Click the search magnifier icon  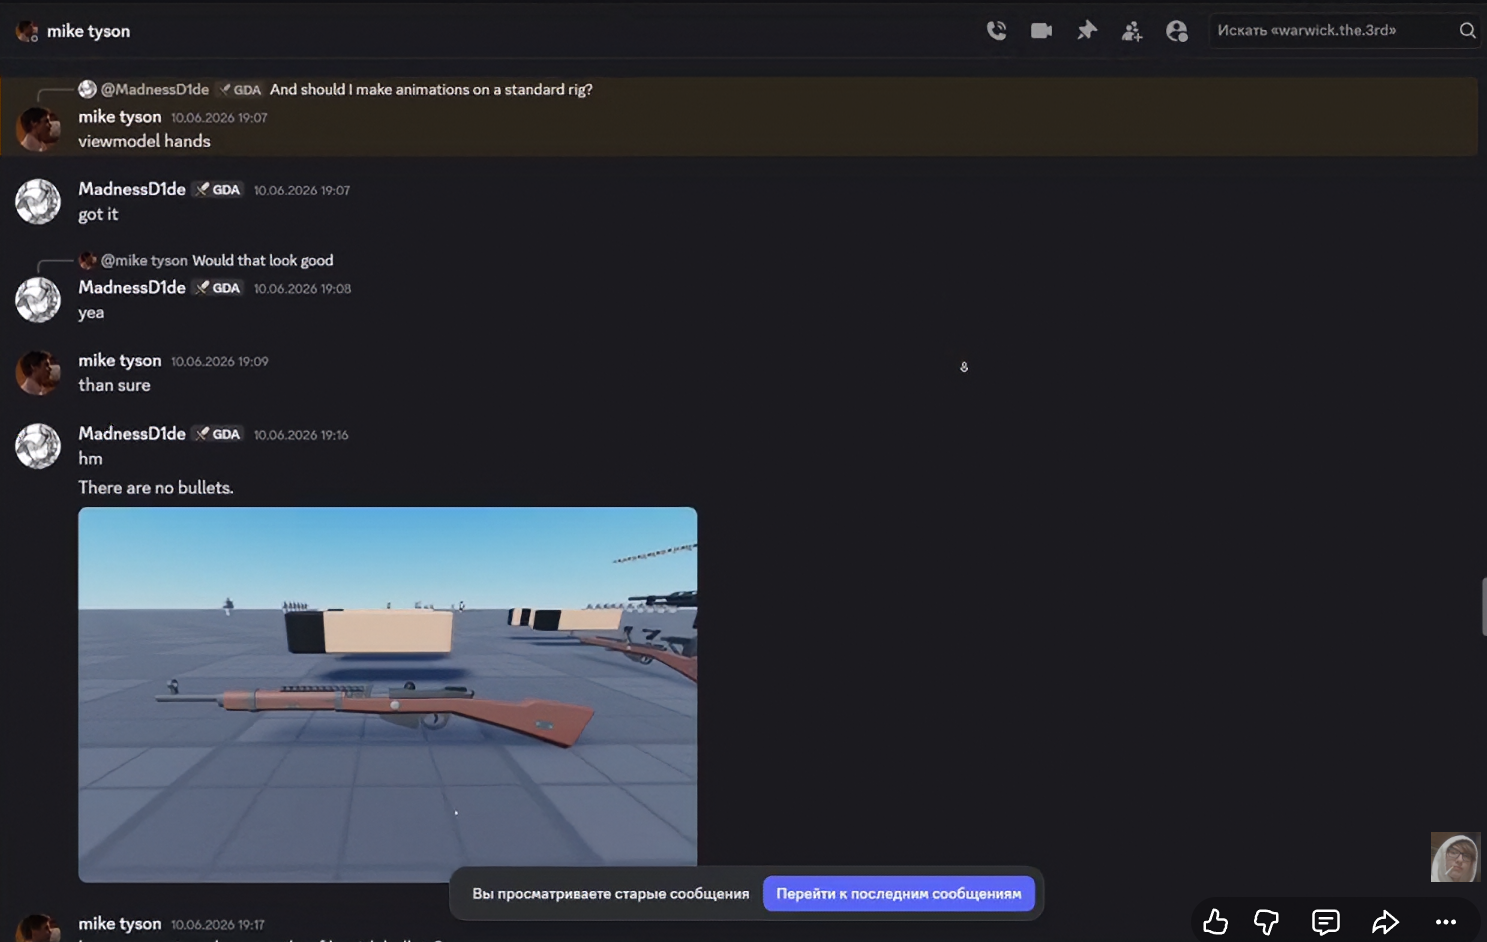point(1467,30)
